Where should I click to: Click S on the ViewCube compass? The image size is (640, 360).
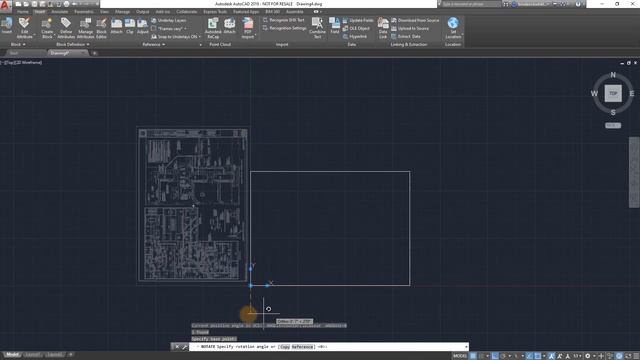[x=613, y=112]
